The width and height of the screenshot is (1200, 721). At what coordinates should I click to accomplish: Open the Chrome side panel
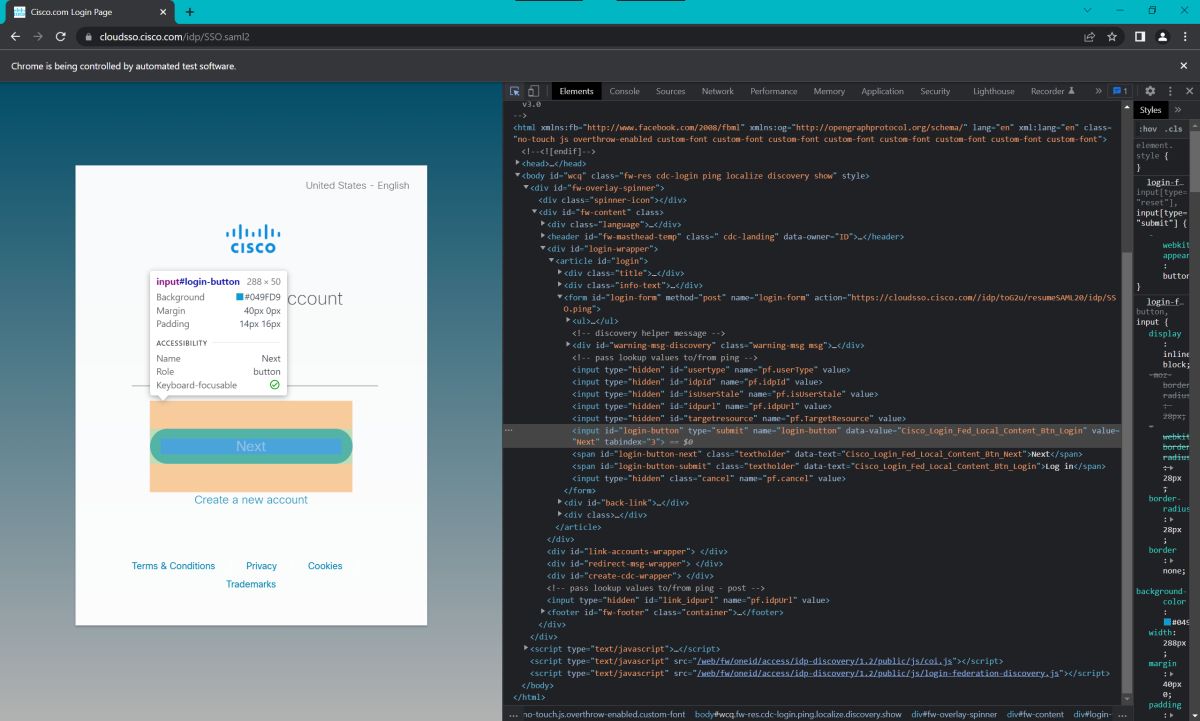click(1139, 37)
